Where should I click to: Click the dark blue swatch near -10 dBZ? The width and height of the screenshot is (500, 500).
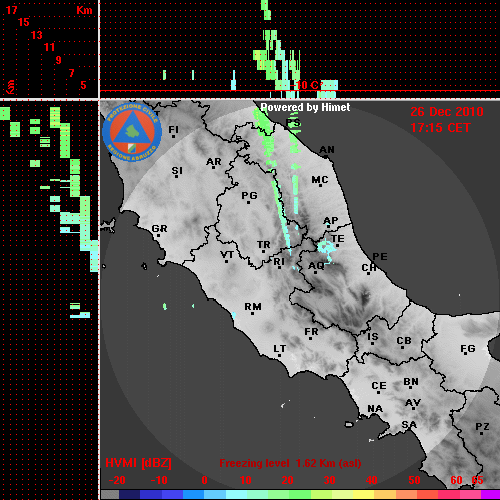tap(151, 495)
